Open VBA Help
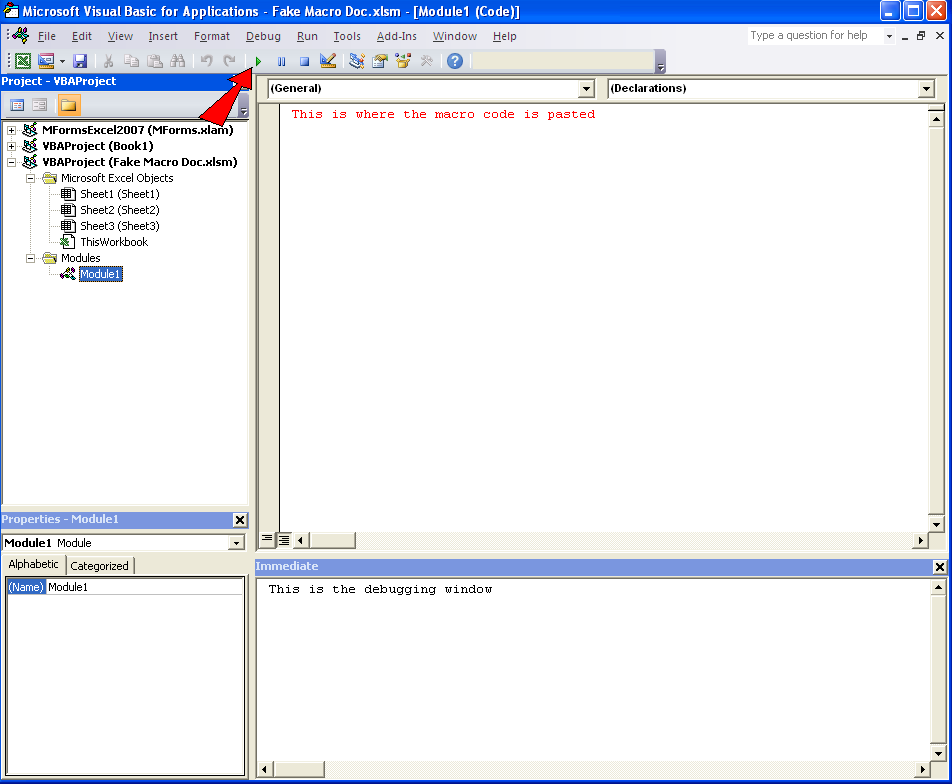The image size is (952, 784). coord(454,60)
